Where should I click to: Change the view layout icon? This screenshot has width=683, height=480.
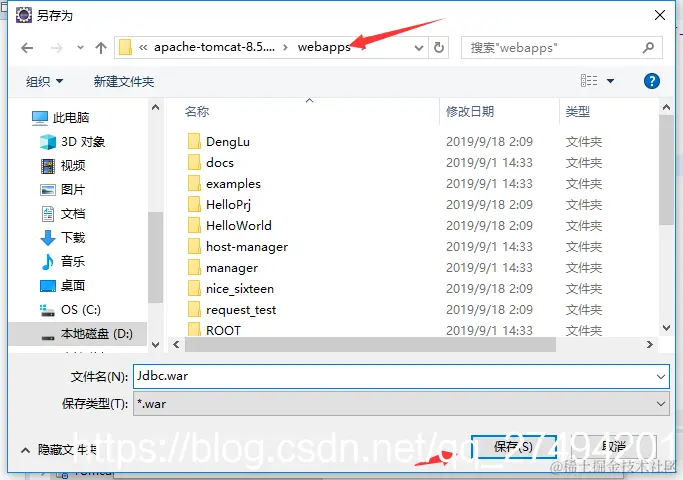[589, 81]
